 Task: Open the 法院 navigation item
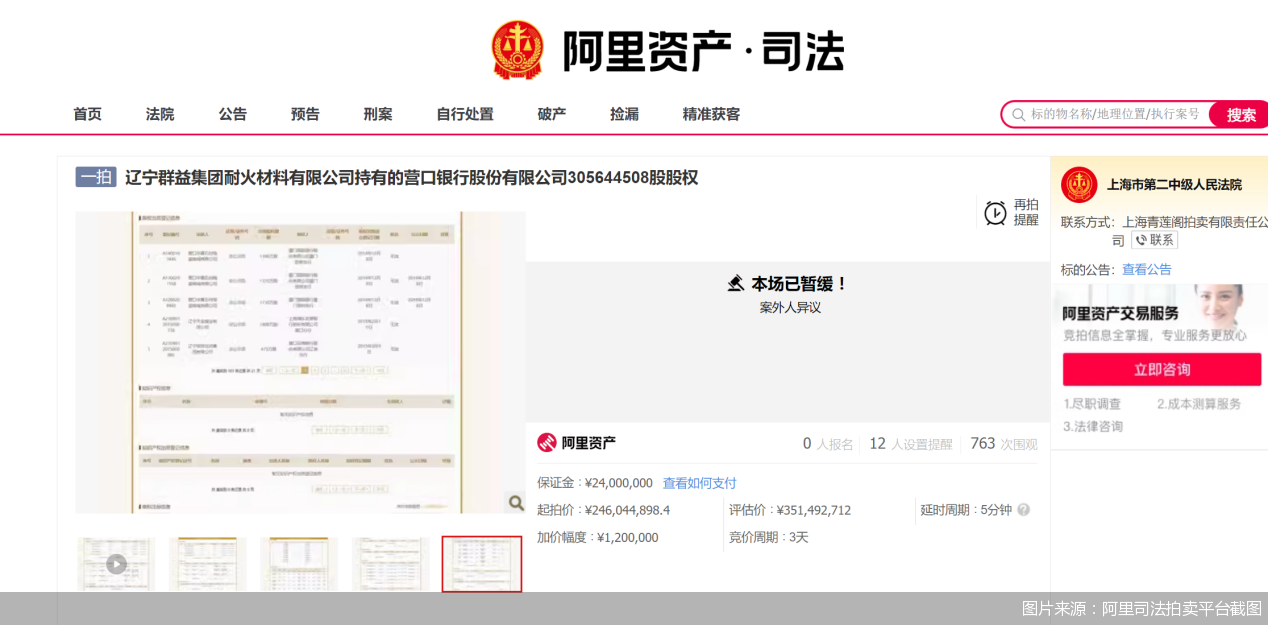point(160,114)
